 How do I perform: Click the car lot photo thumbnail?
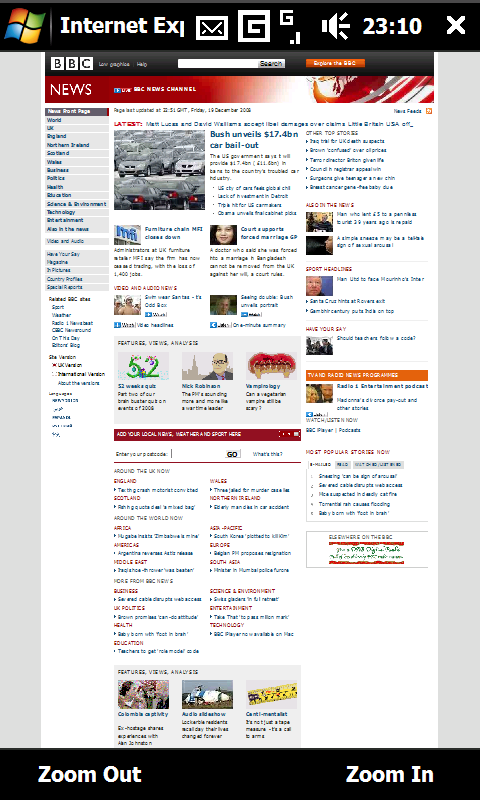pyautogui.click(x=159, y=170)
